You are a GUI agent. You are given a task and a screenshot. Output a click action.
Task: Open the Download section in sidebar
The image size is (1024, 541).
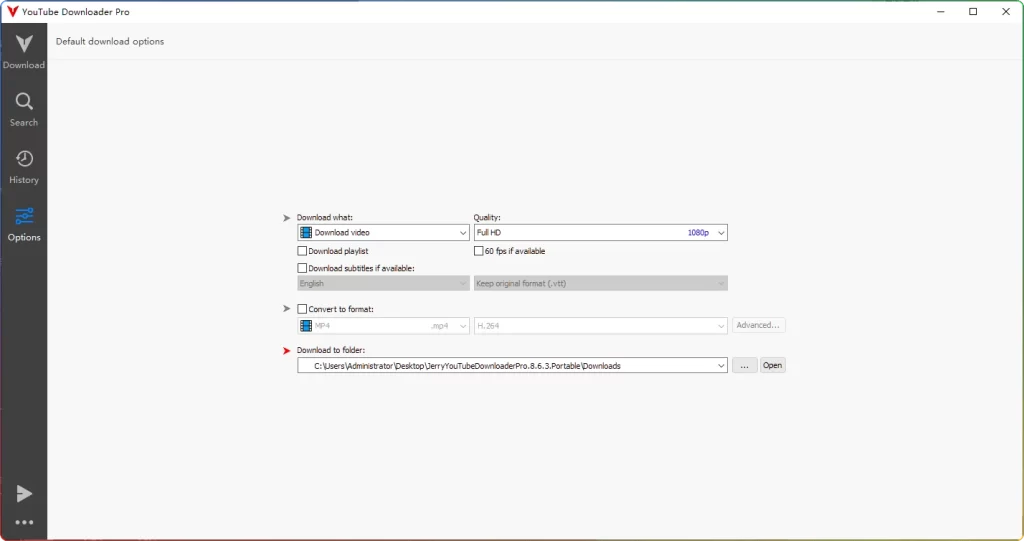pyautogui.click(x=24, y=52)
